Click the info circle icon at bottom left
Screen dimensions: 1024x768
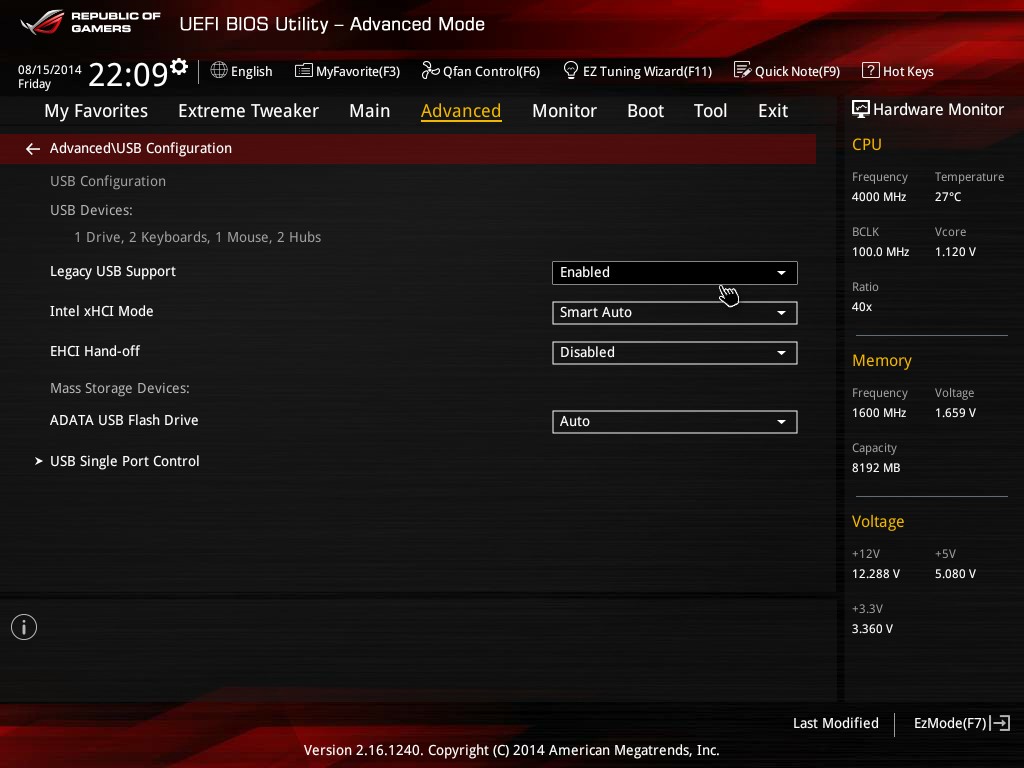point(24,627)
